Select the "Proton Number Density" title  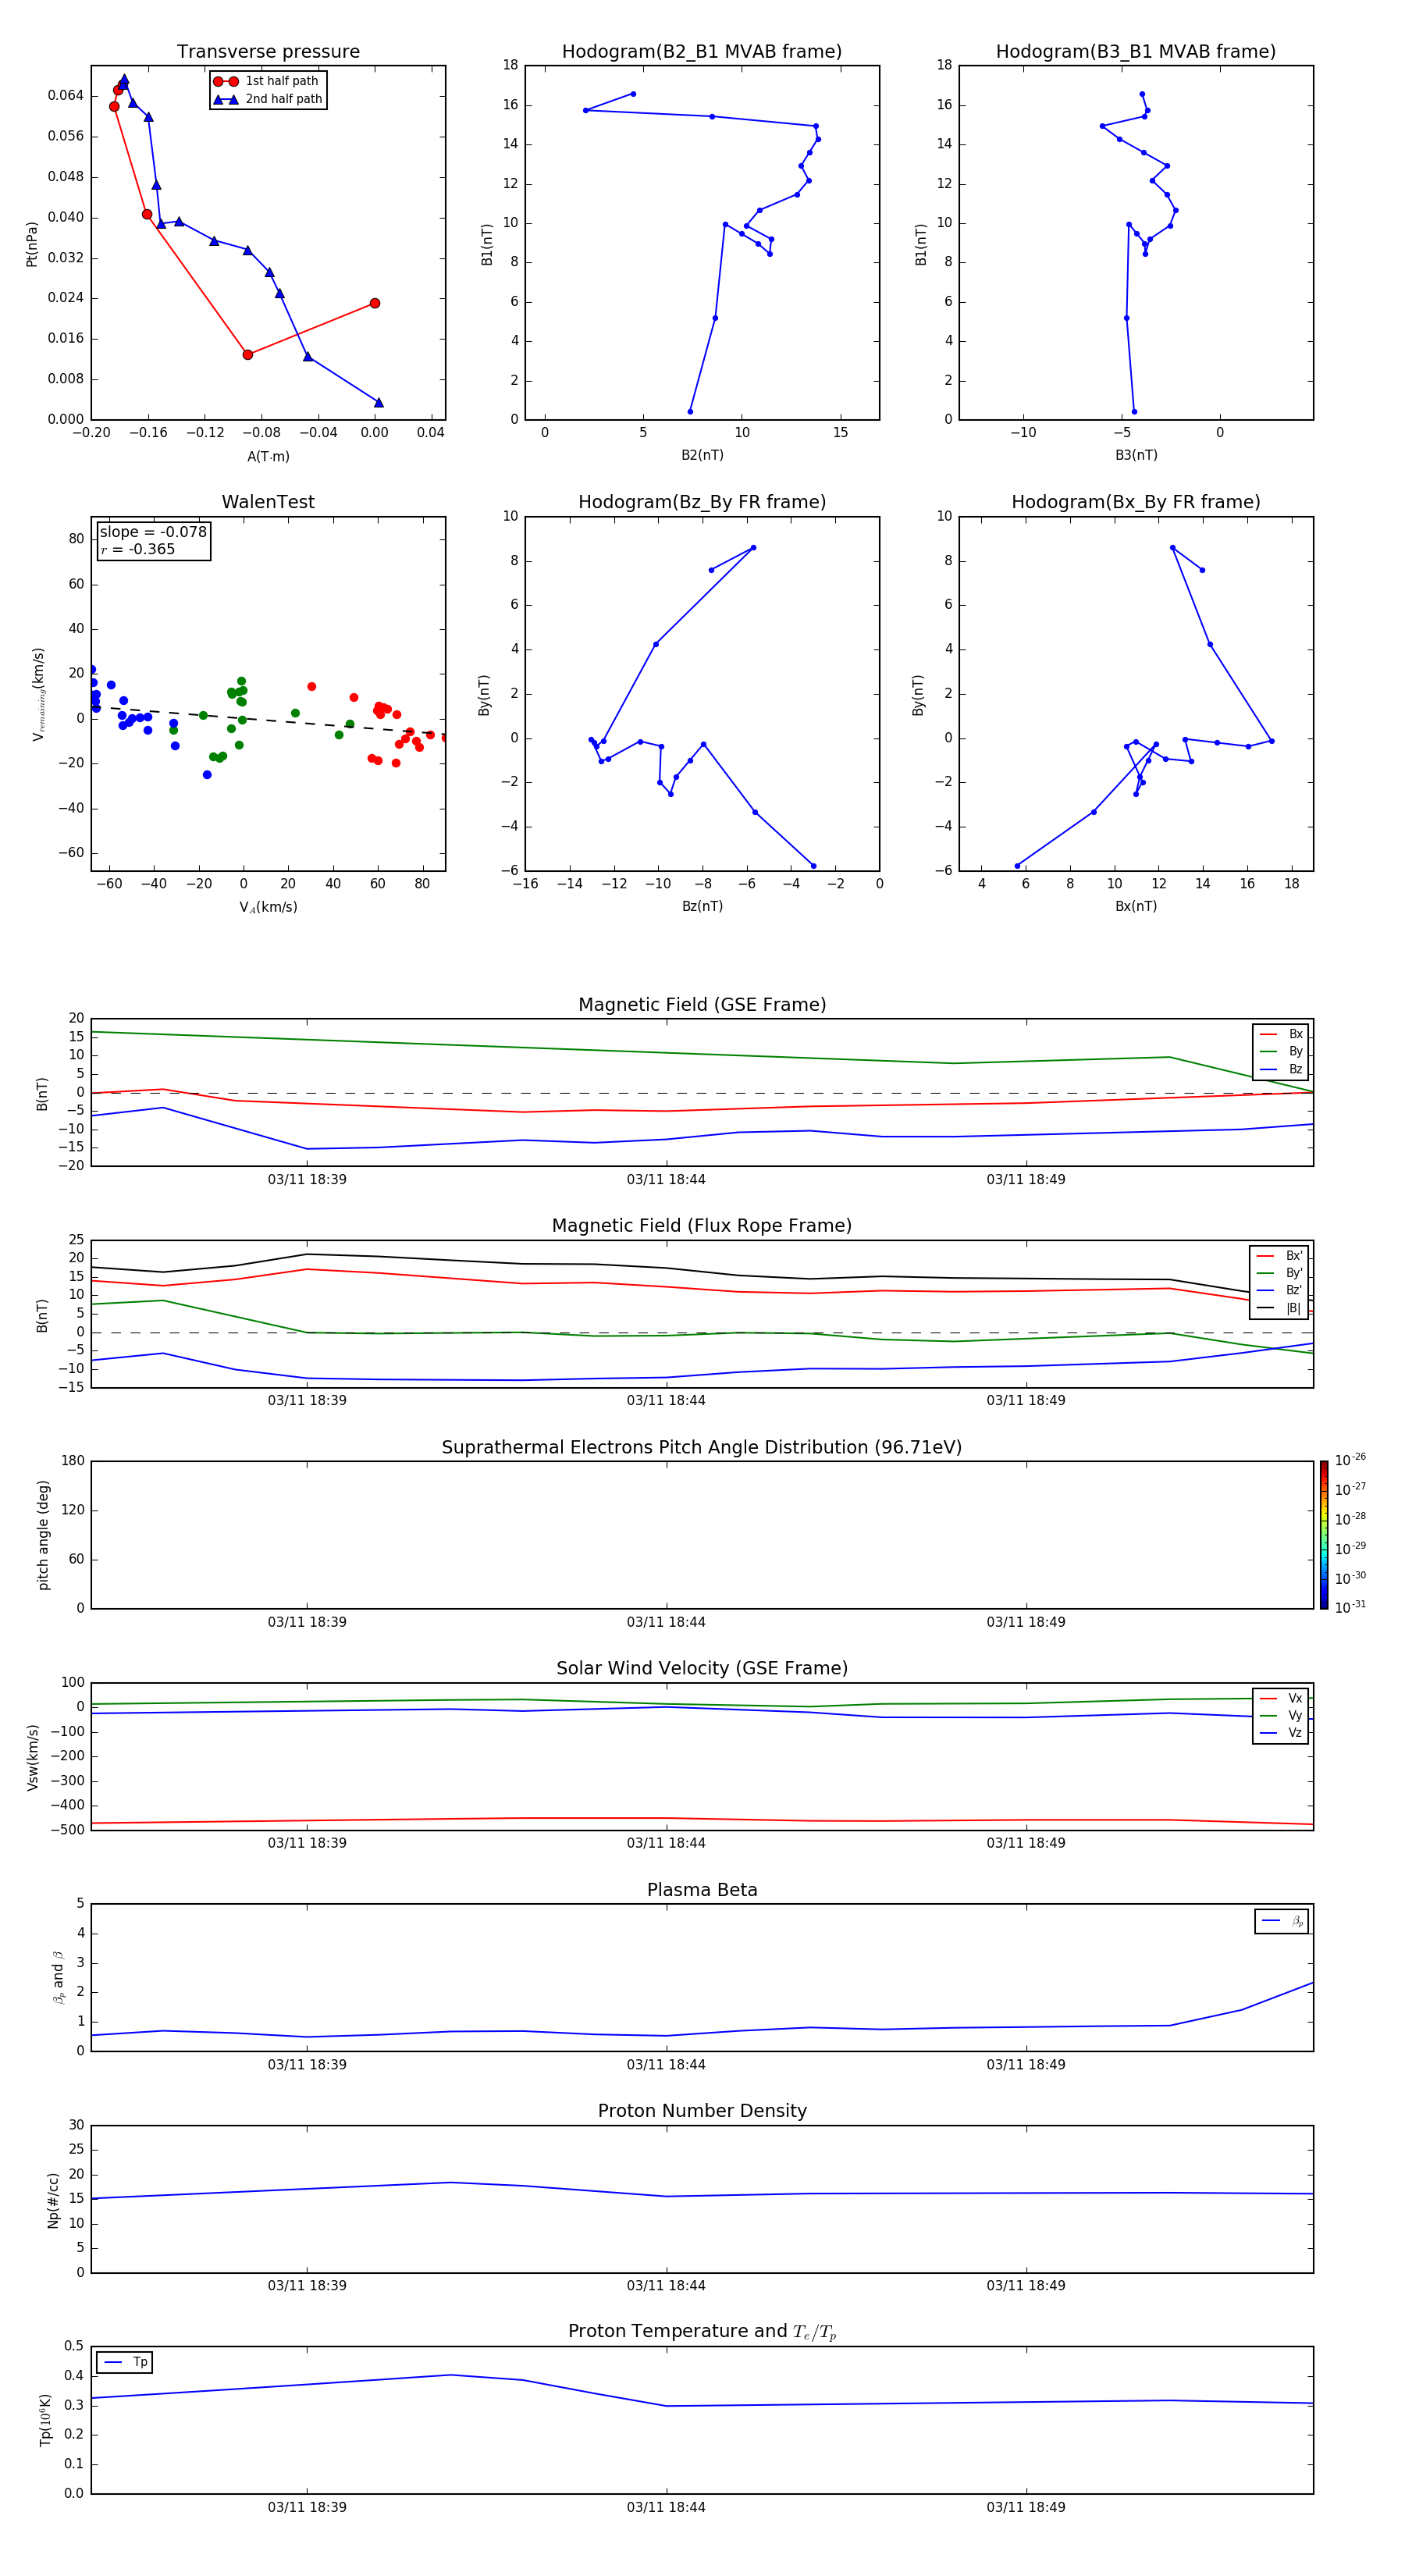point(702,2111)
